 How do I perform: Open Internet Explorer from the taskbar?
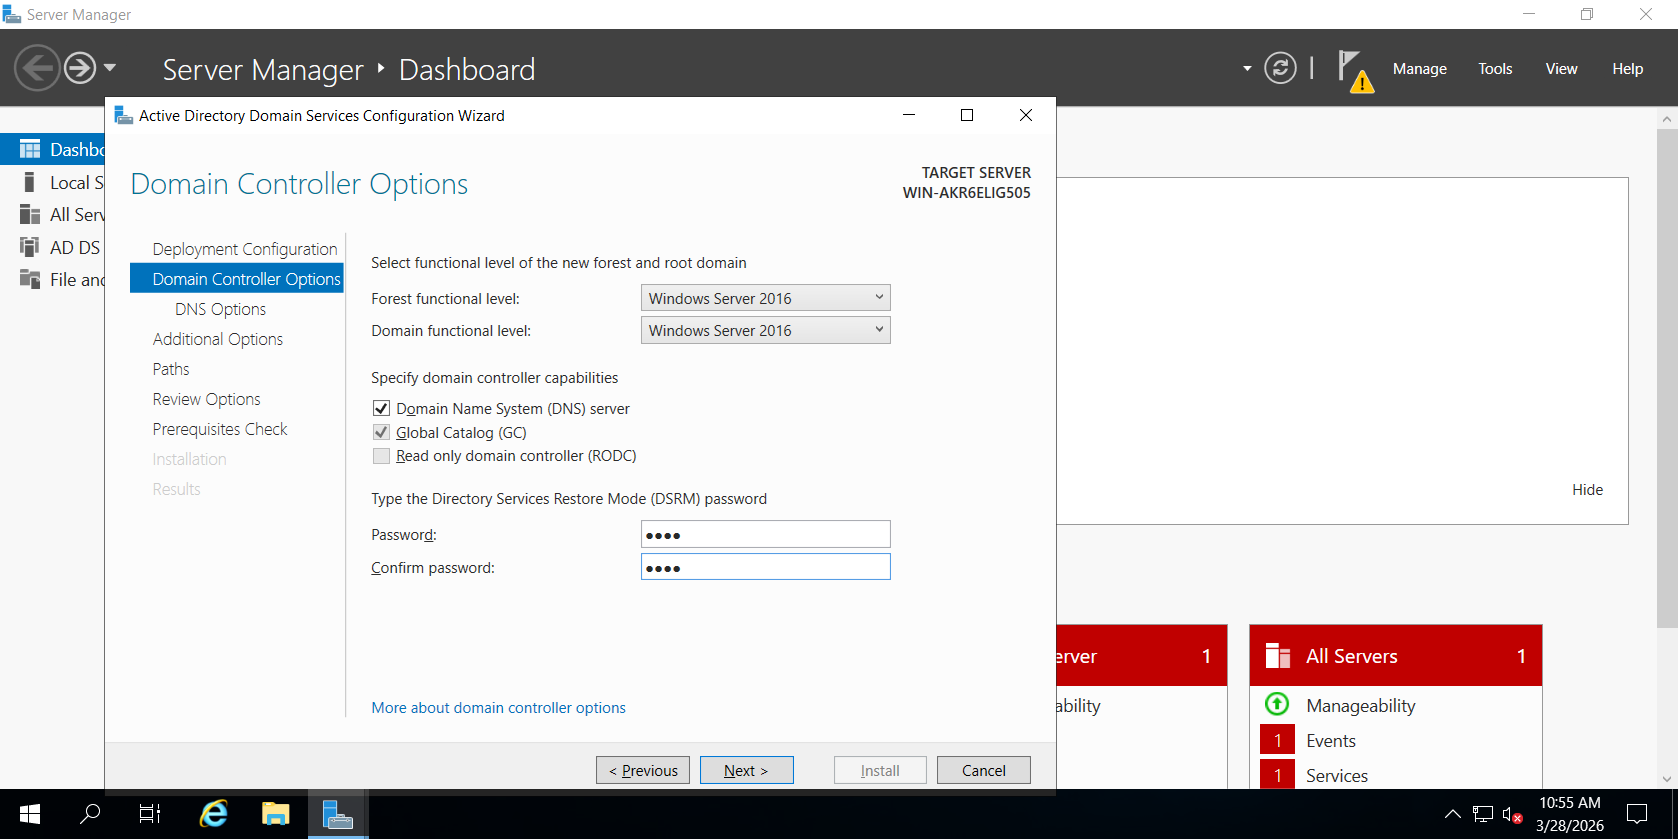coord(213,814)
